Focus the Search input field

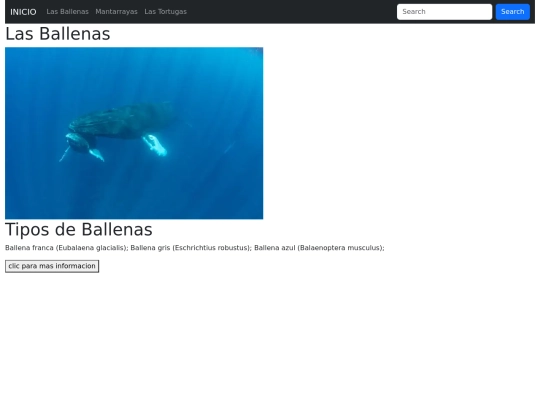tap(444, 12)
